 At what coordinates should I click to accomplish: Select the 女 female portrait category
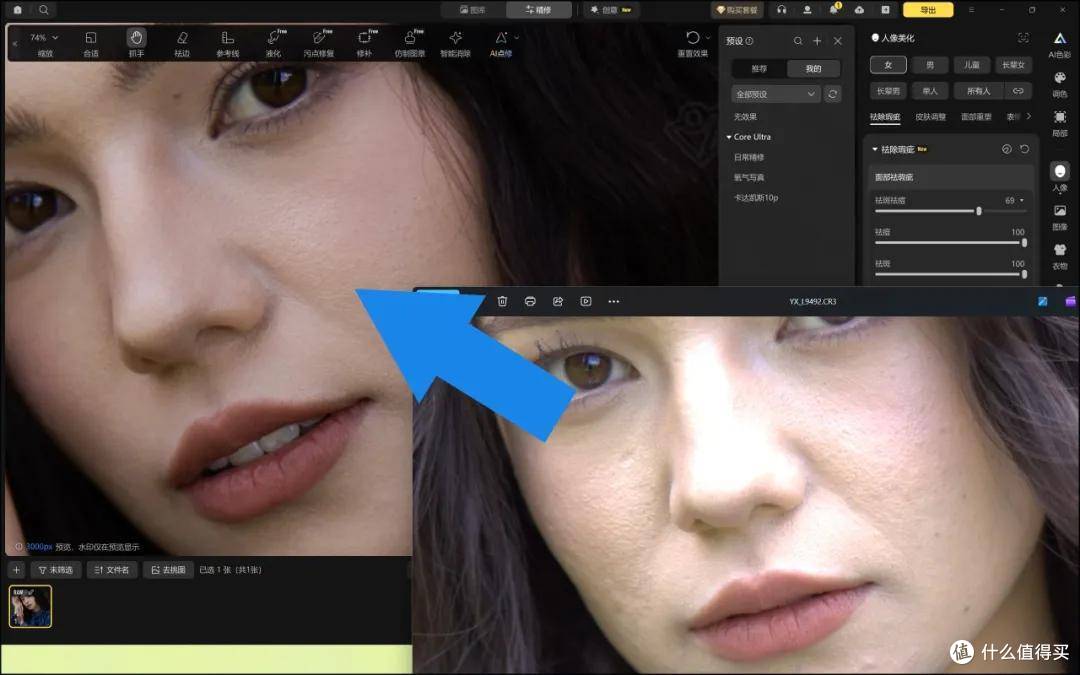click(888, 65)
